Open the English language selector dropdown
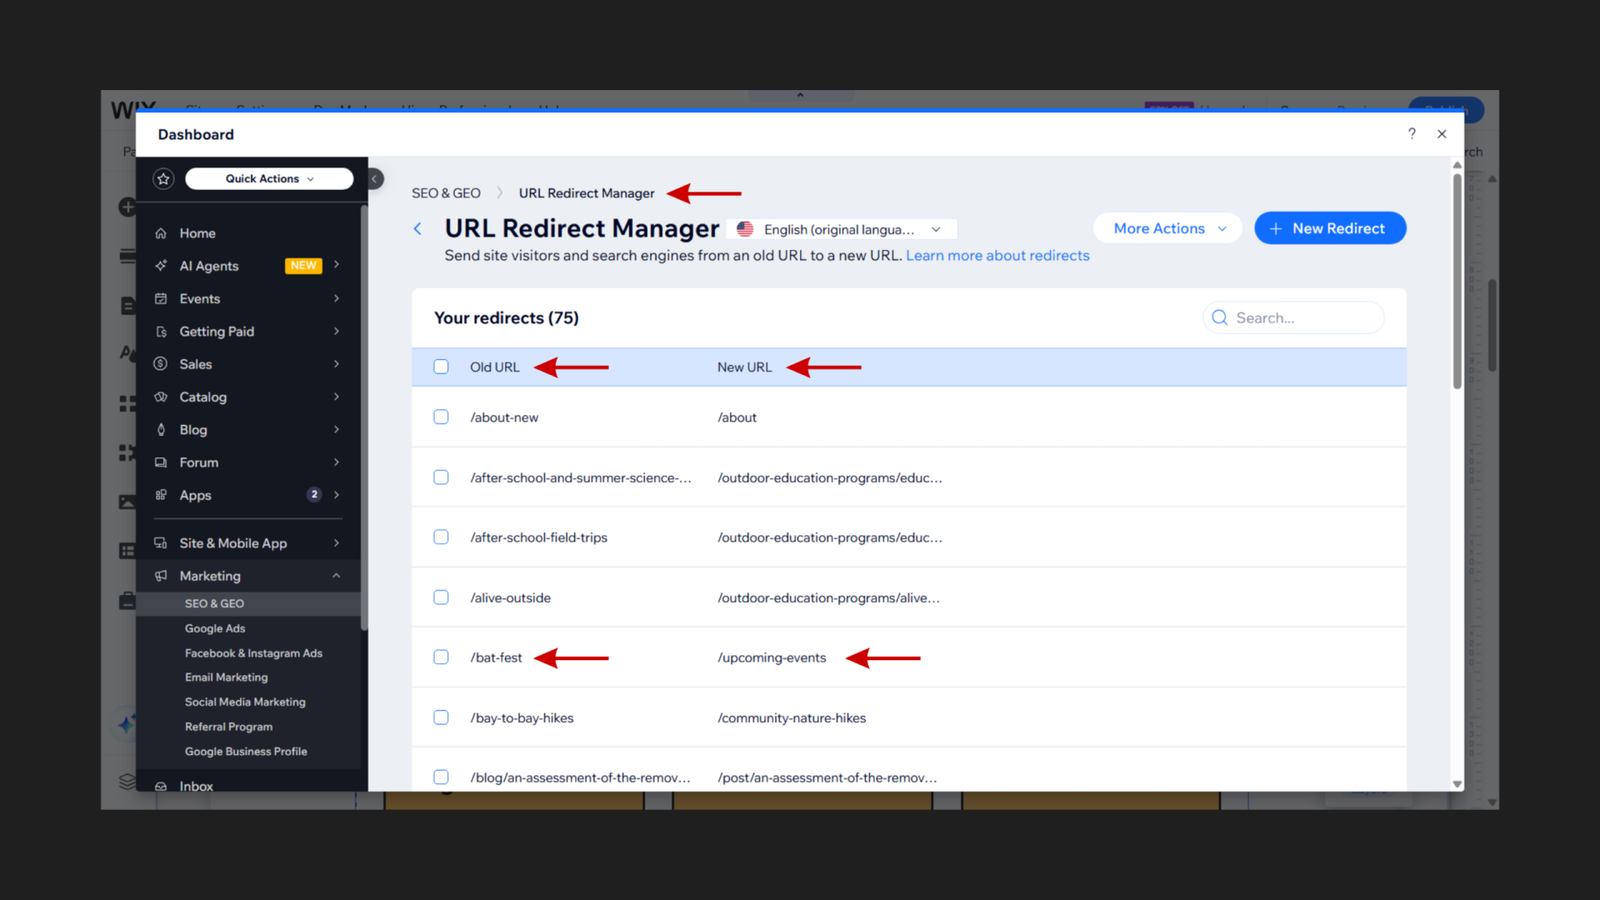This screenshot has height=900, width=1600. pyautogui.click(x=840, y=228)
